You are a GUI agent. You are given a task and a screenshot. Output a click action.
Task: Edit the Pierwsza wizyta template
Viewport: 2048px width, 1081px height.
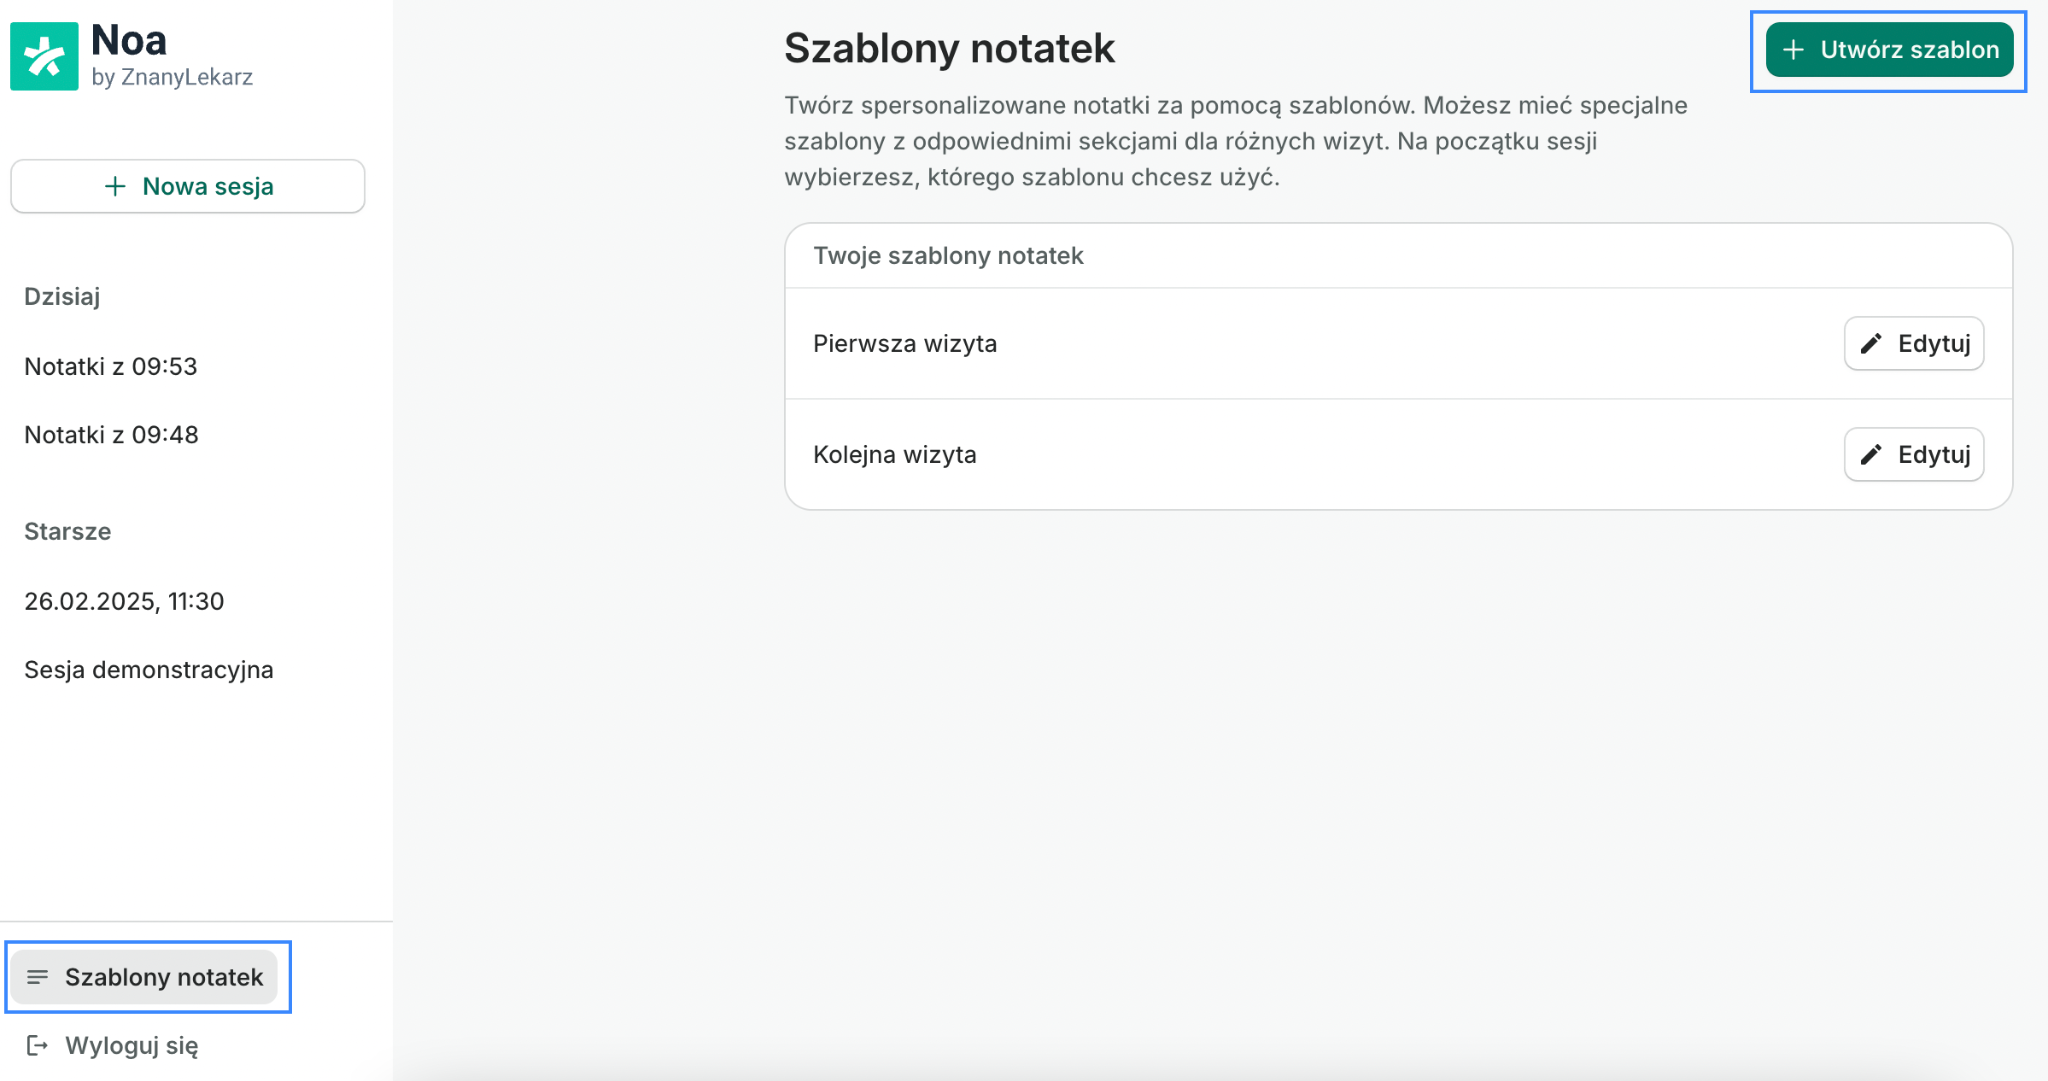(1914, 343)
